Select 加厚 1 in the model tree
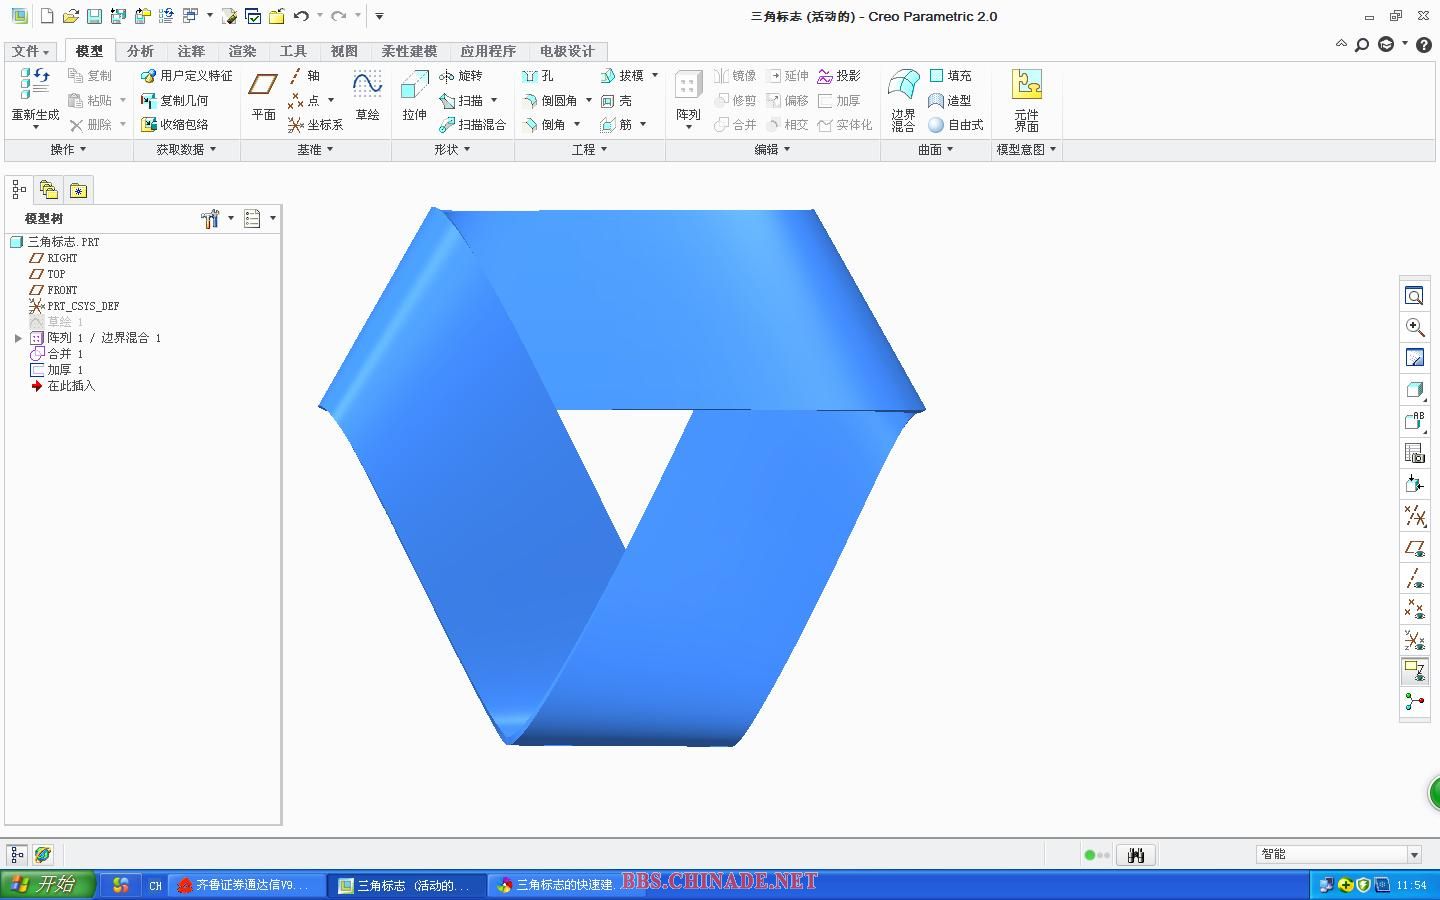The image size is (1440, 900). pyautogui.click(x=57, y=370)
